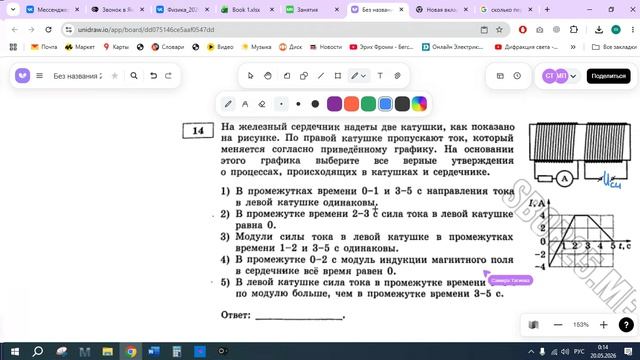
Task: Select the sticky note tool
Action: pyautogui.click(x=287, y=76)
